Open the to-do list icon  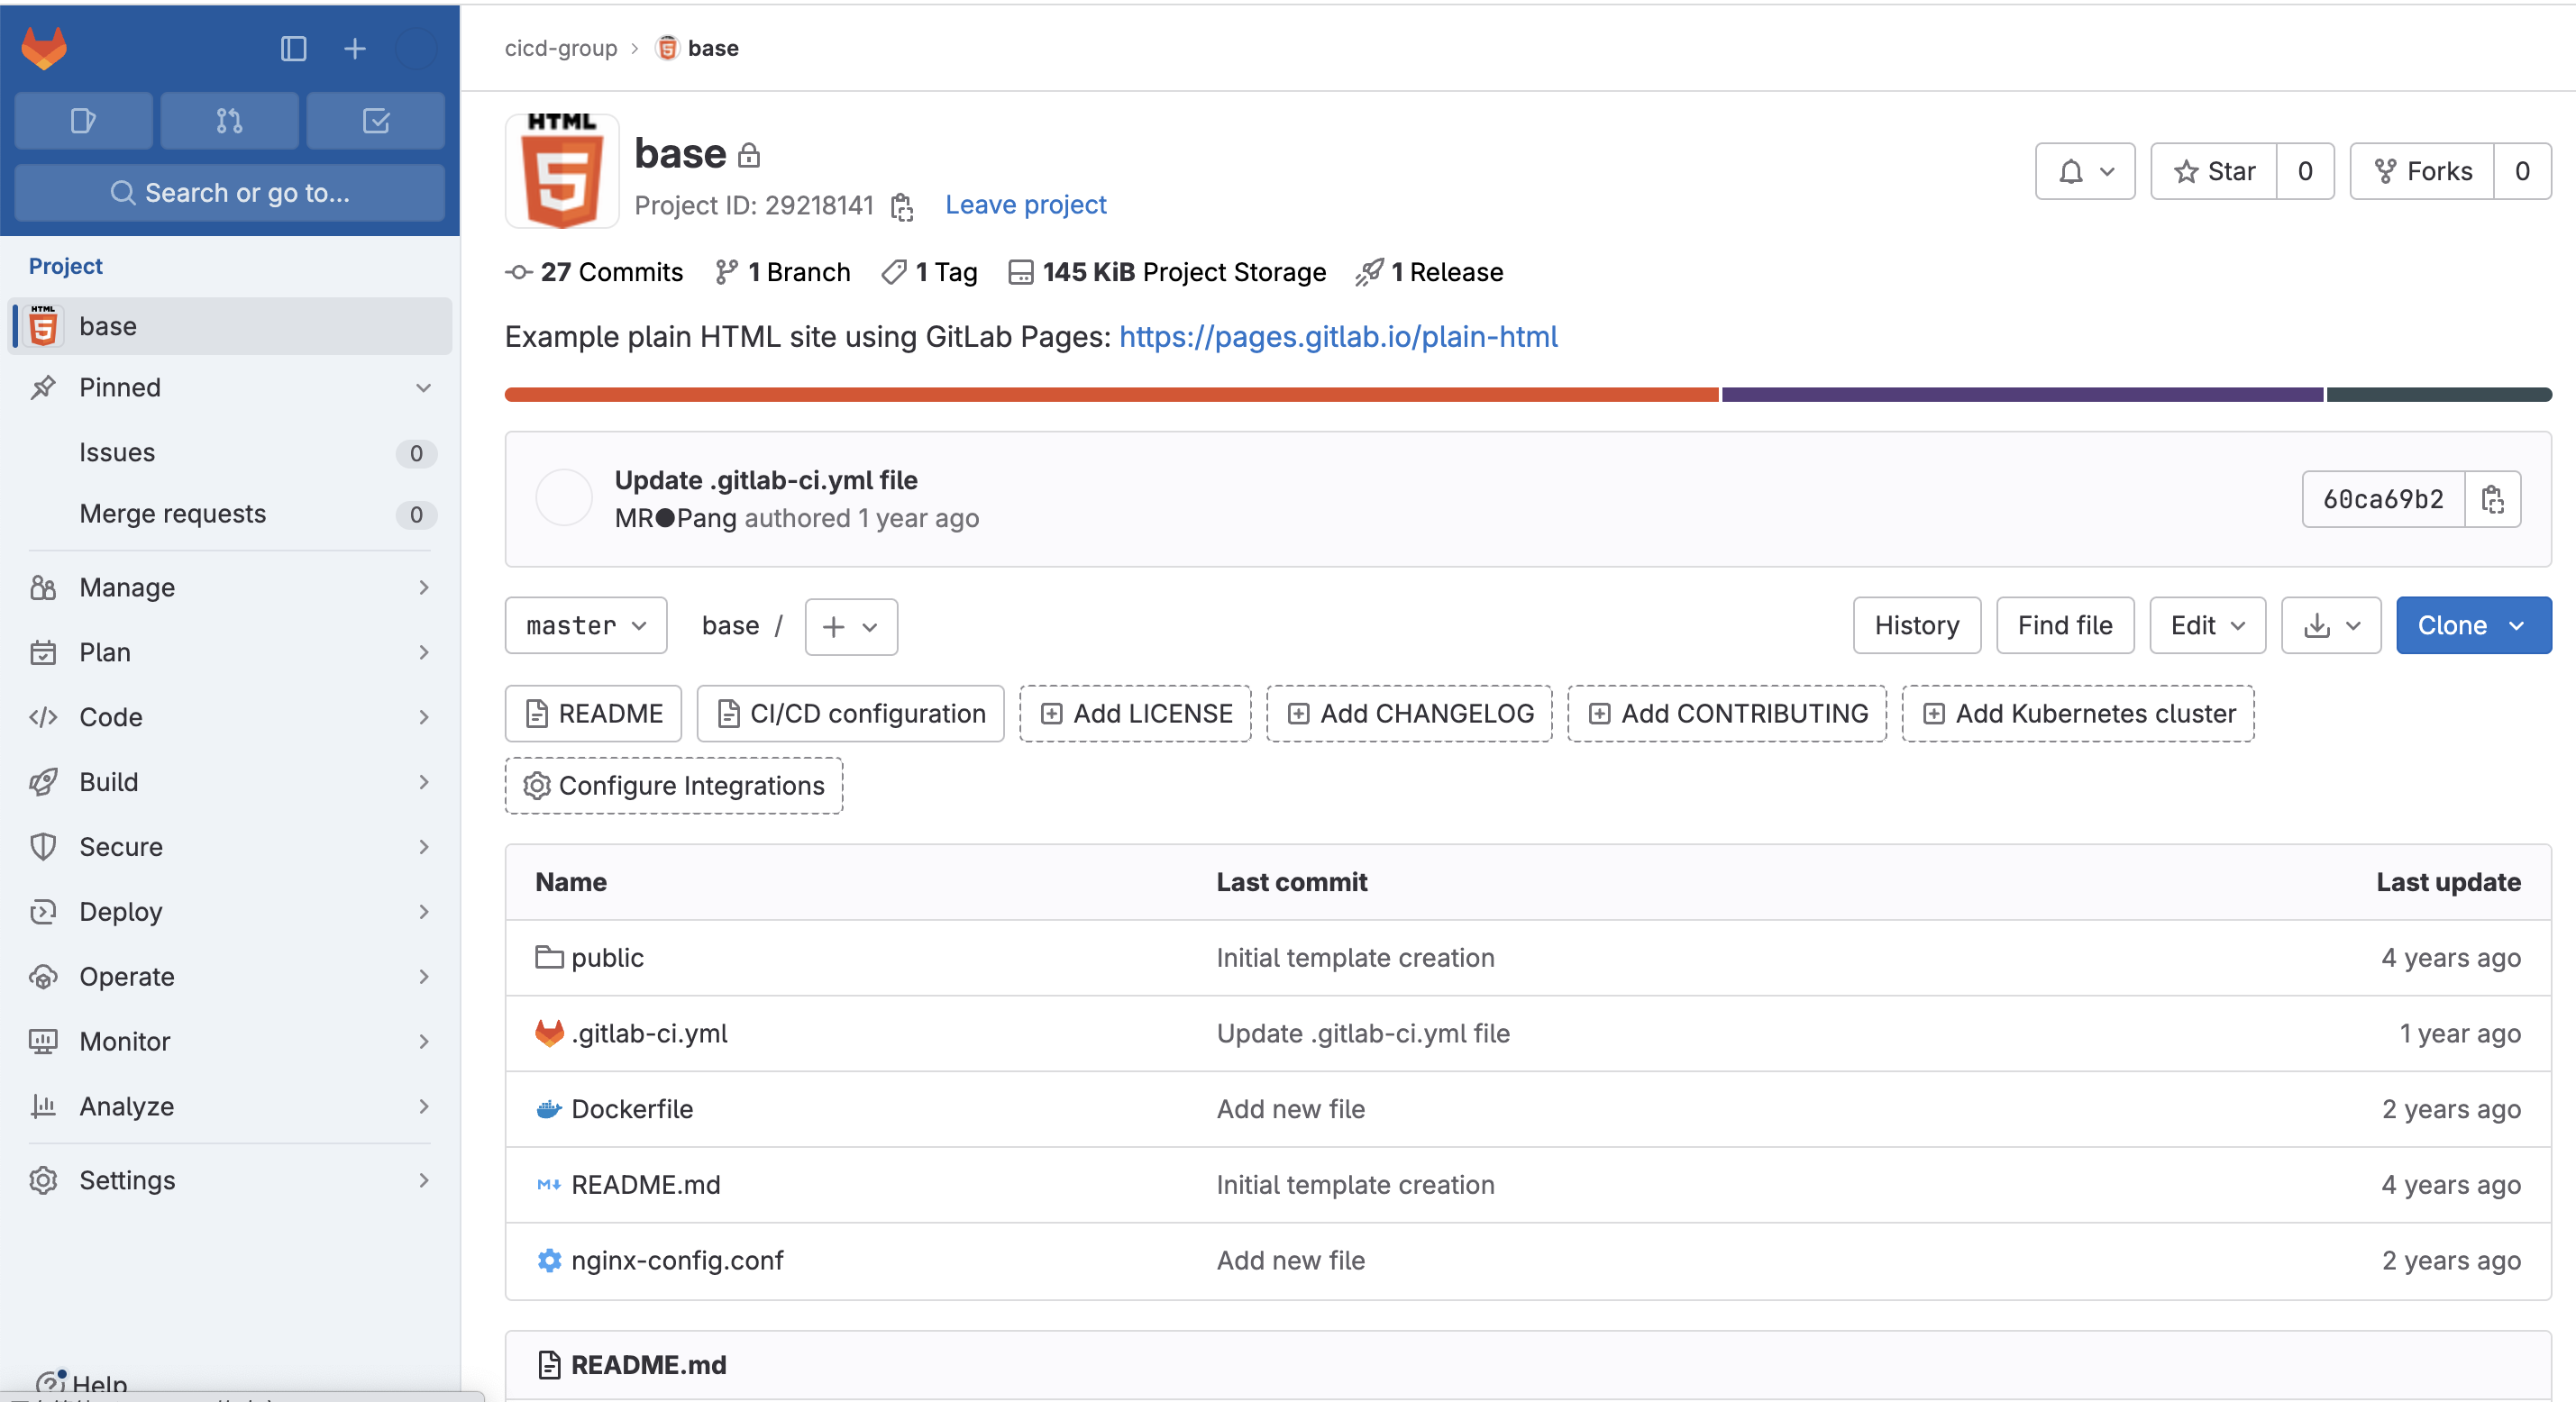click(376, 121)
